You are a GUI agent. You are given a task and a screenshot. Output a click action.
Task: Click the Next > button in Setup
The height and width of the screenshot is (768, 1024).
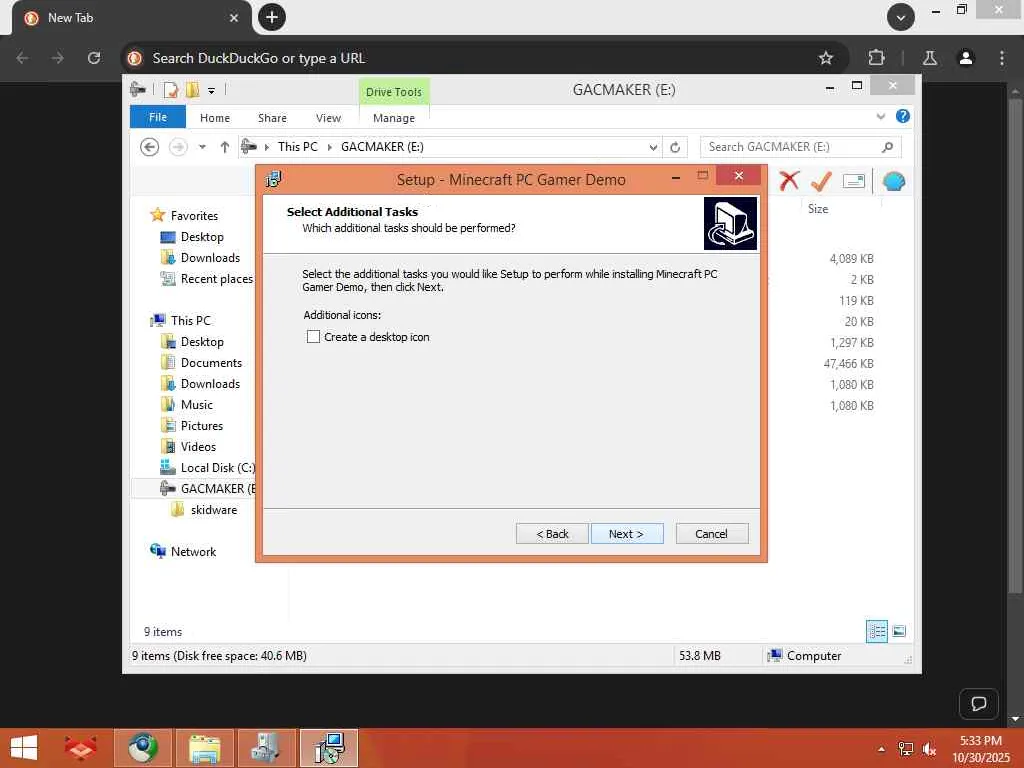(x=627, y=534)
